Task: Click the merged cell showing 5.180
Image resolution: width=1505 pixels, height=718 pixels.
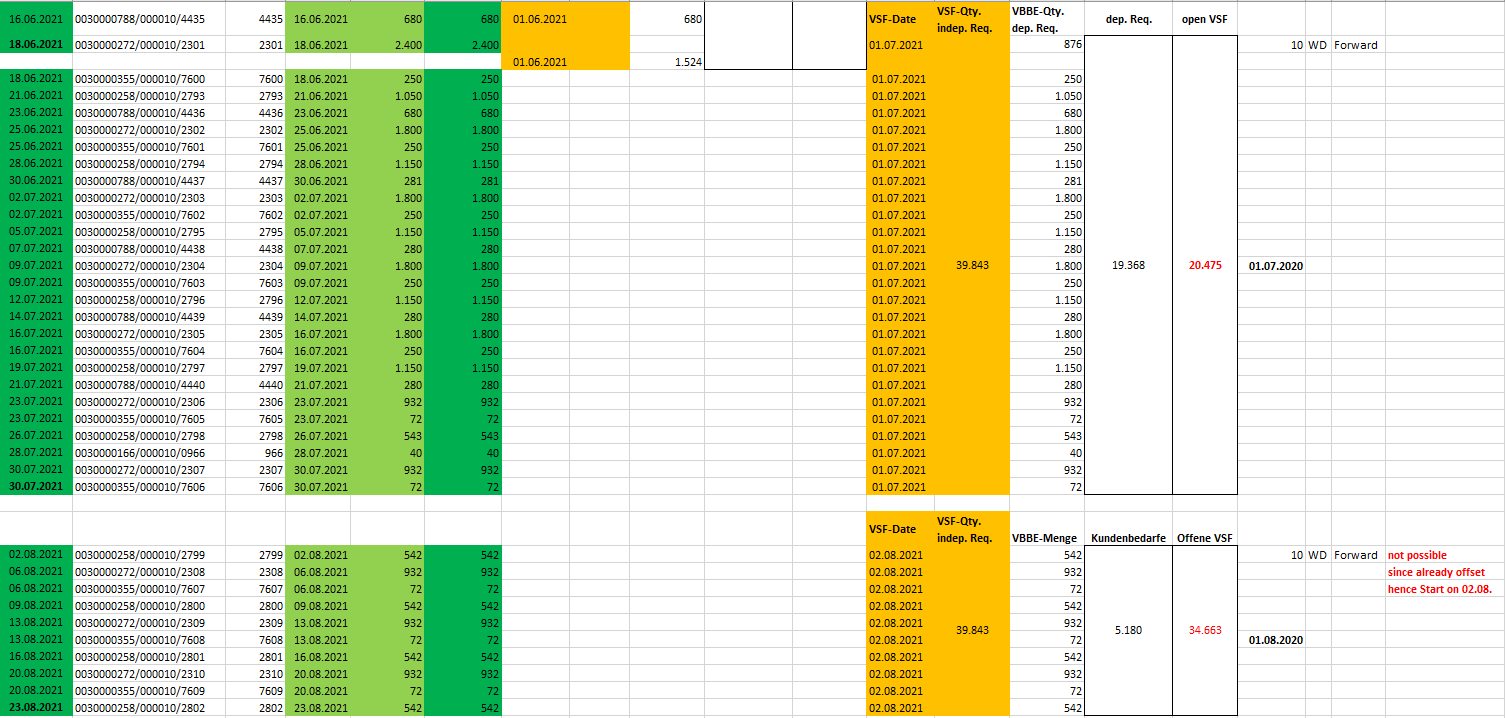Action: click(x=1127, y=630)
